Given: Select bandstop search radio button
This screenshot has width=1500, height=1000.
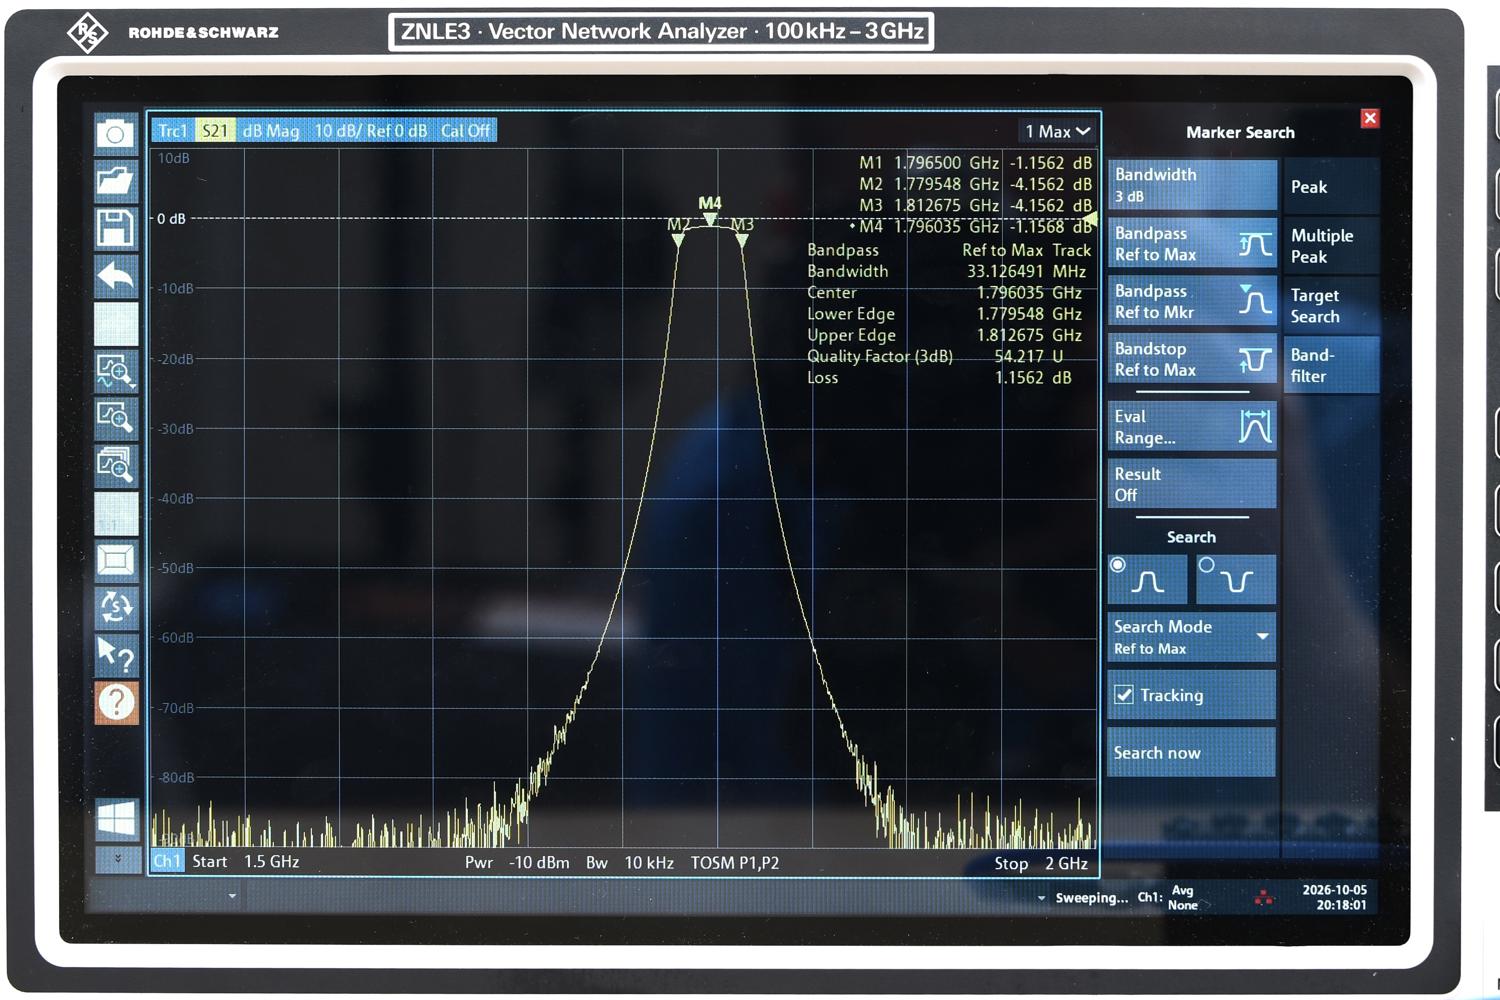Looking at the screenshot, I should click(x=1236, y=580).
